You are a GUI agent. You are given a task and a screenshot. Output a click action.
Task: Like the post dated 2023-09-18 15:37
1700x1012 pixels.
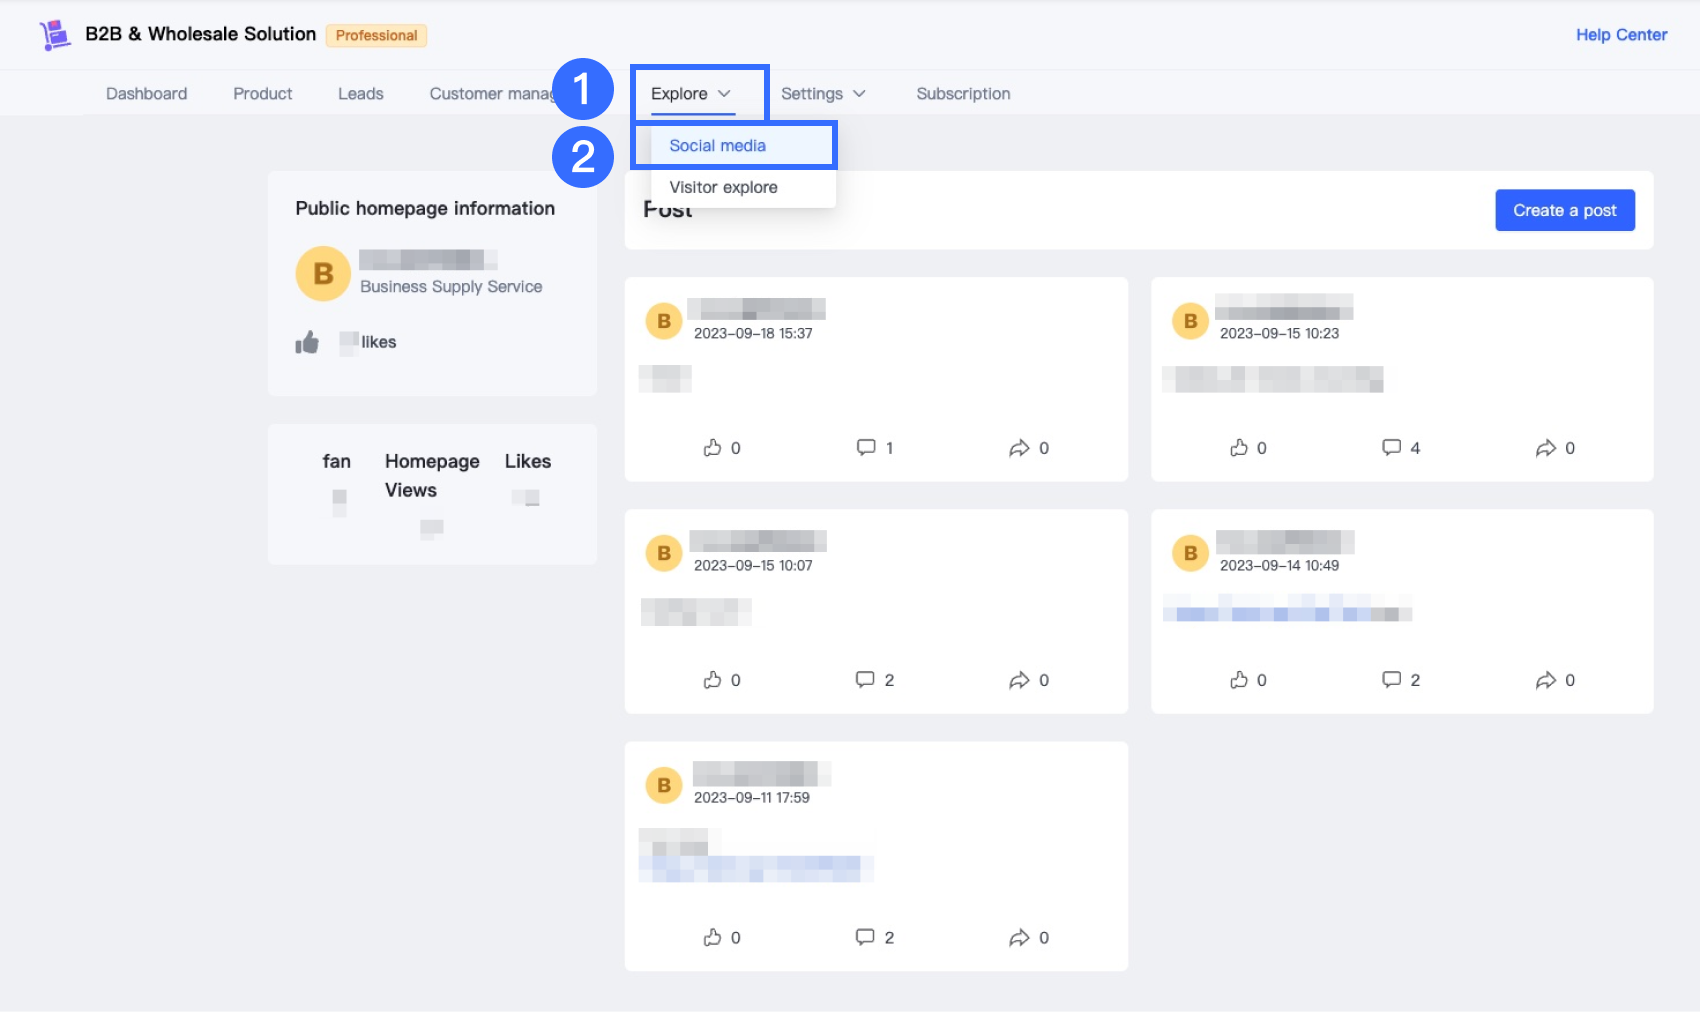point(713,448)
